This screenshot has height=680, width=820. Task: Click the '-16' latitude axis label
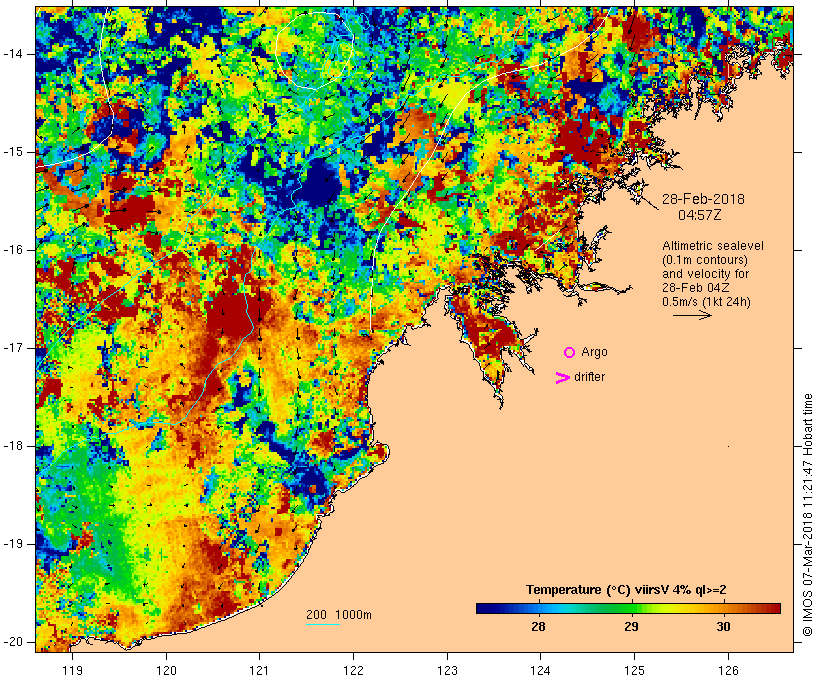coord(13,250)
